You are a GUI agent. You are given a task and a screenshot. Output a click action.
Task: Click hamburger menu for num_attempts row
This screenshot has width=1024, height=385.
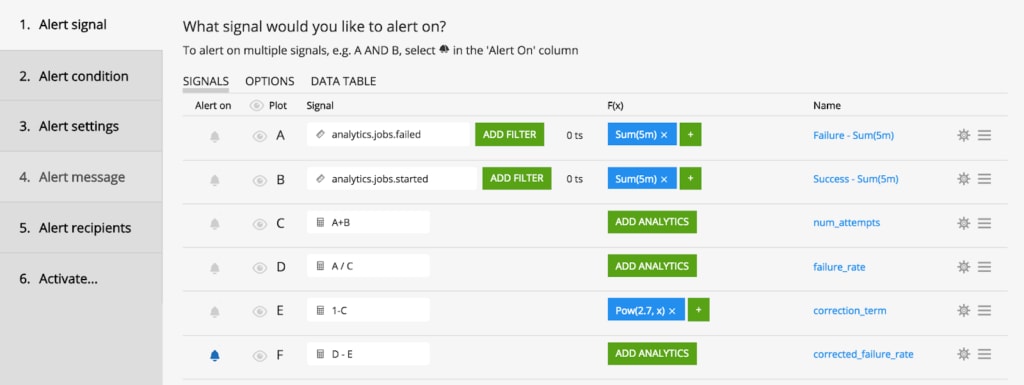[984, 223]
